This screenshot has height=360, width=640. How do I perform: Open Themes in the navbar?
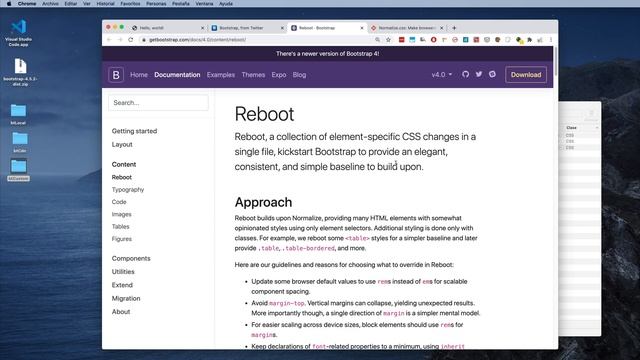click(253, 75)
